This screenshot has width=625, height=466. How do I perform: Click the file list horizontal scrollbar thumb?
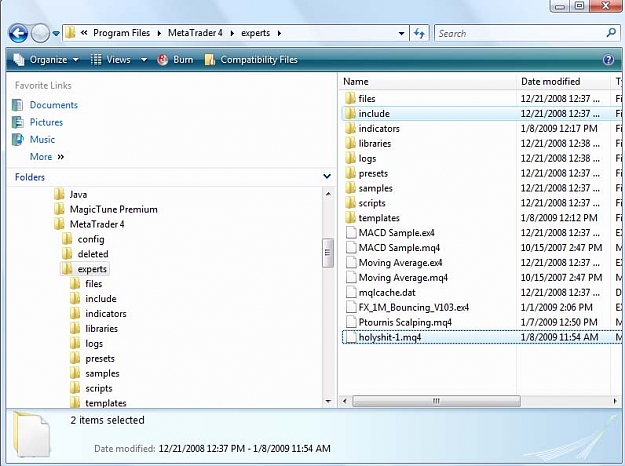436,401
